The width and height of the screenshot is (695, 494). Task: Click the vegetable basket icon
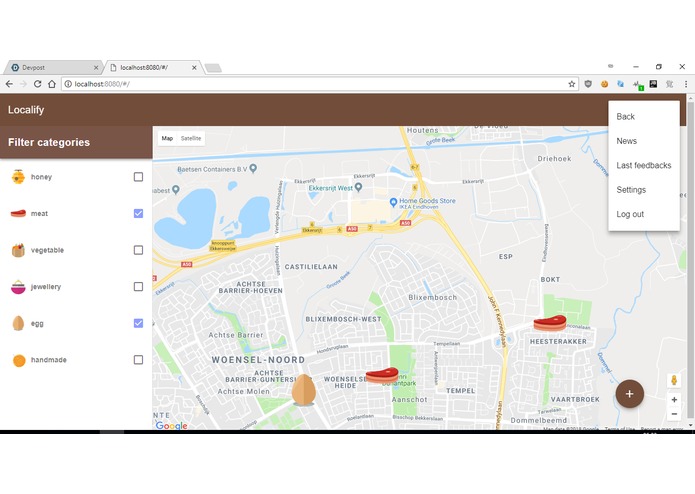coord(18,250)
